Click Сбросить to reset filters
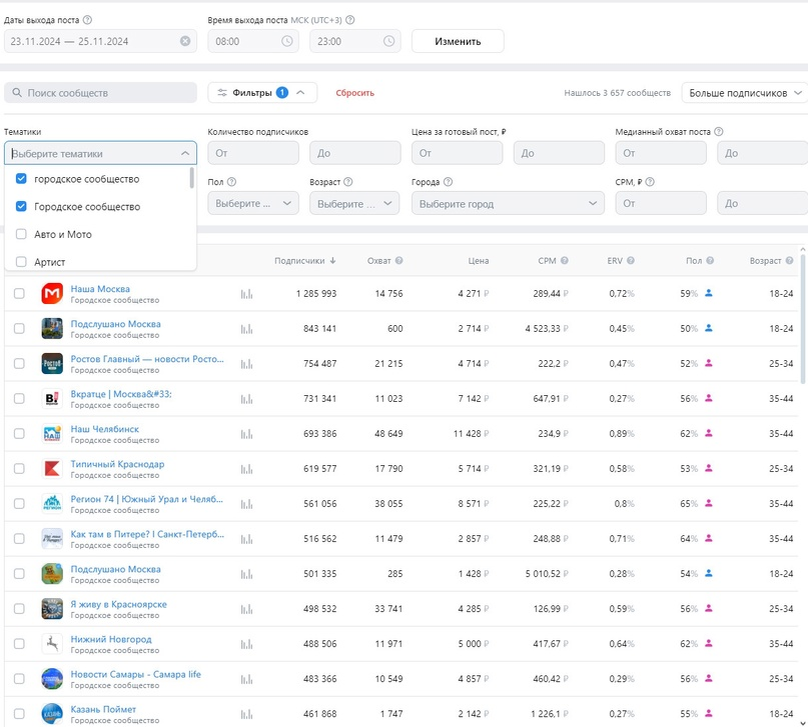Image resolution: width=808 pixels, height=727 pixels. 355,93
